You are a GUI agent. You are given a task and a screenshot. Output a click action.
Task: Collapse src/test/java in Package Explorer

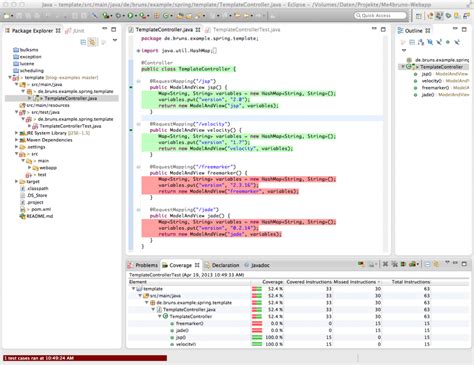[16, 112]
